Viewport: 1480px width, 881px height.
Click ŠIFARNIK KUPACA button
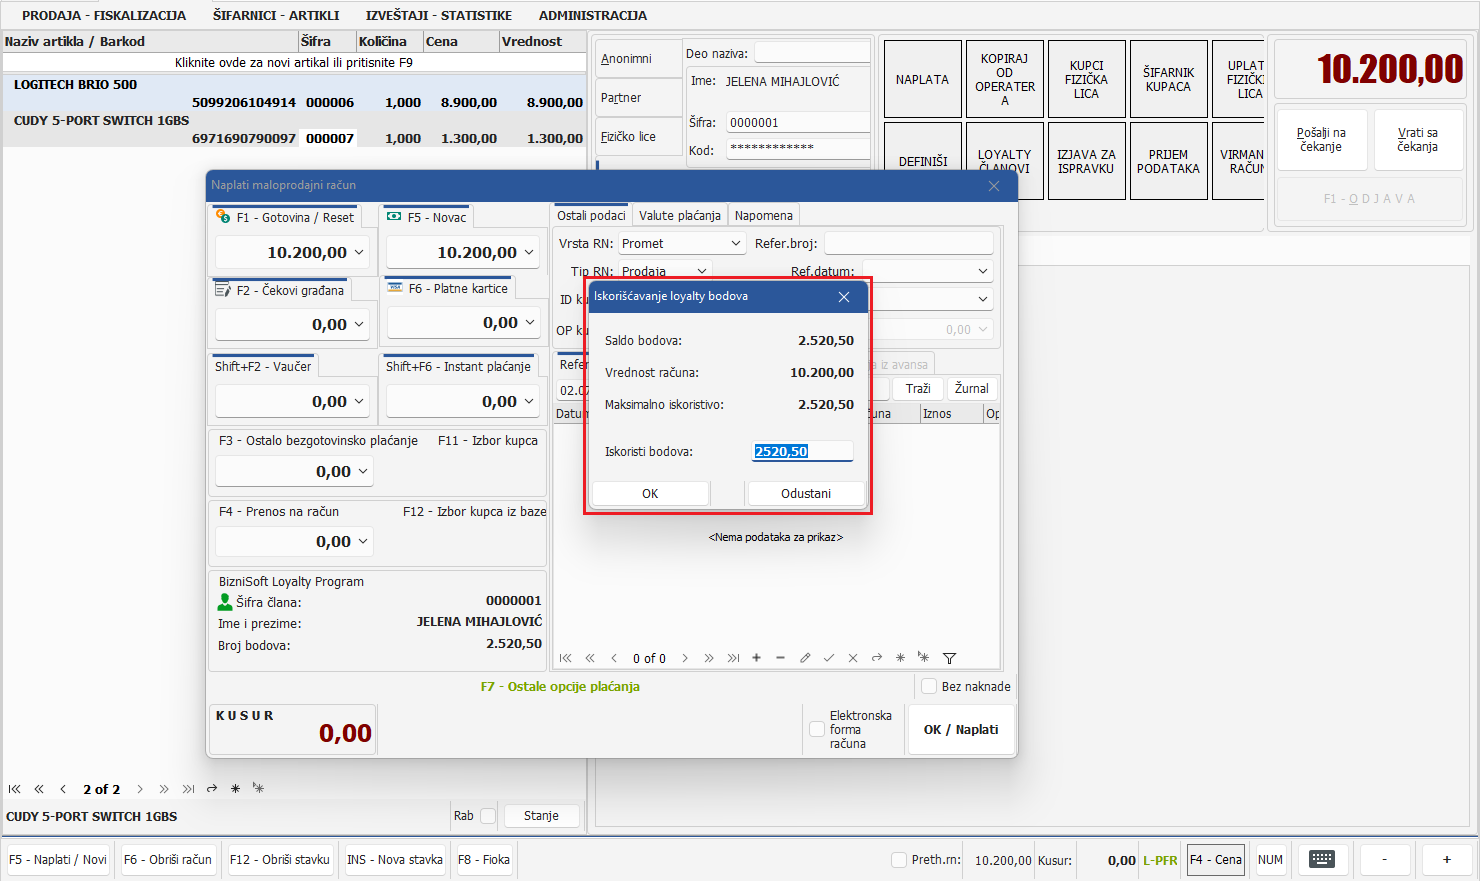1168,79
